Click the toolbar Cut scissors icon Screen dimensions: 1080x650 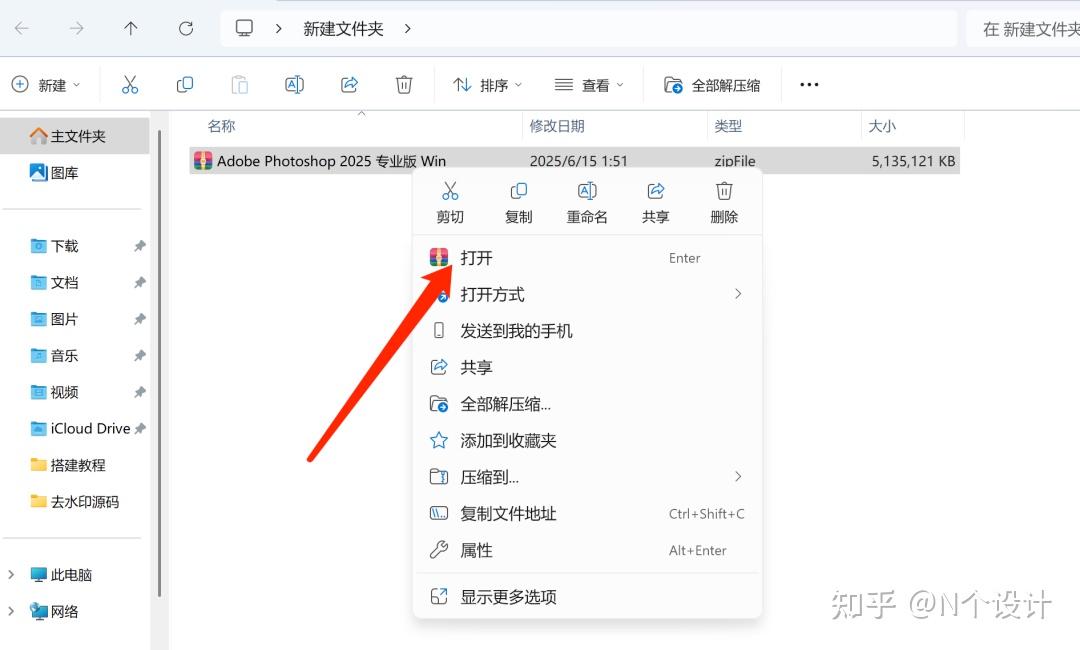pos(129,85)
